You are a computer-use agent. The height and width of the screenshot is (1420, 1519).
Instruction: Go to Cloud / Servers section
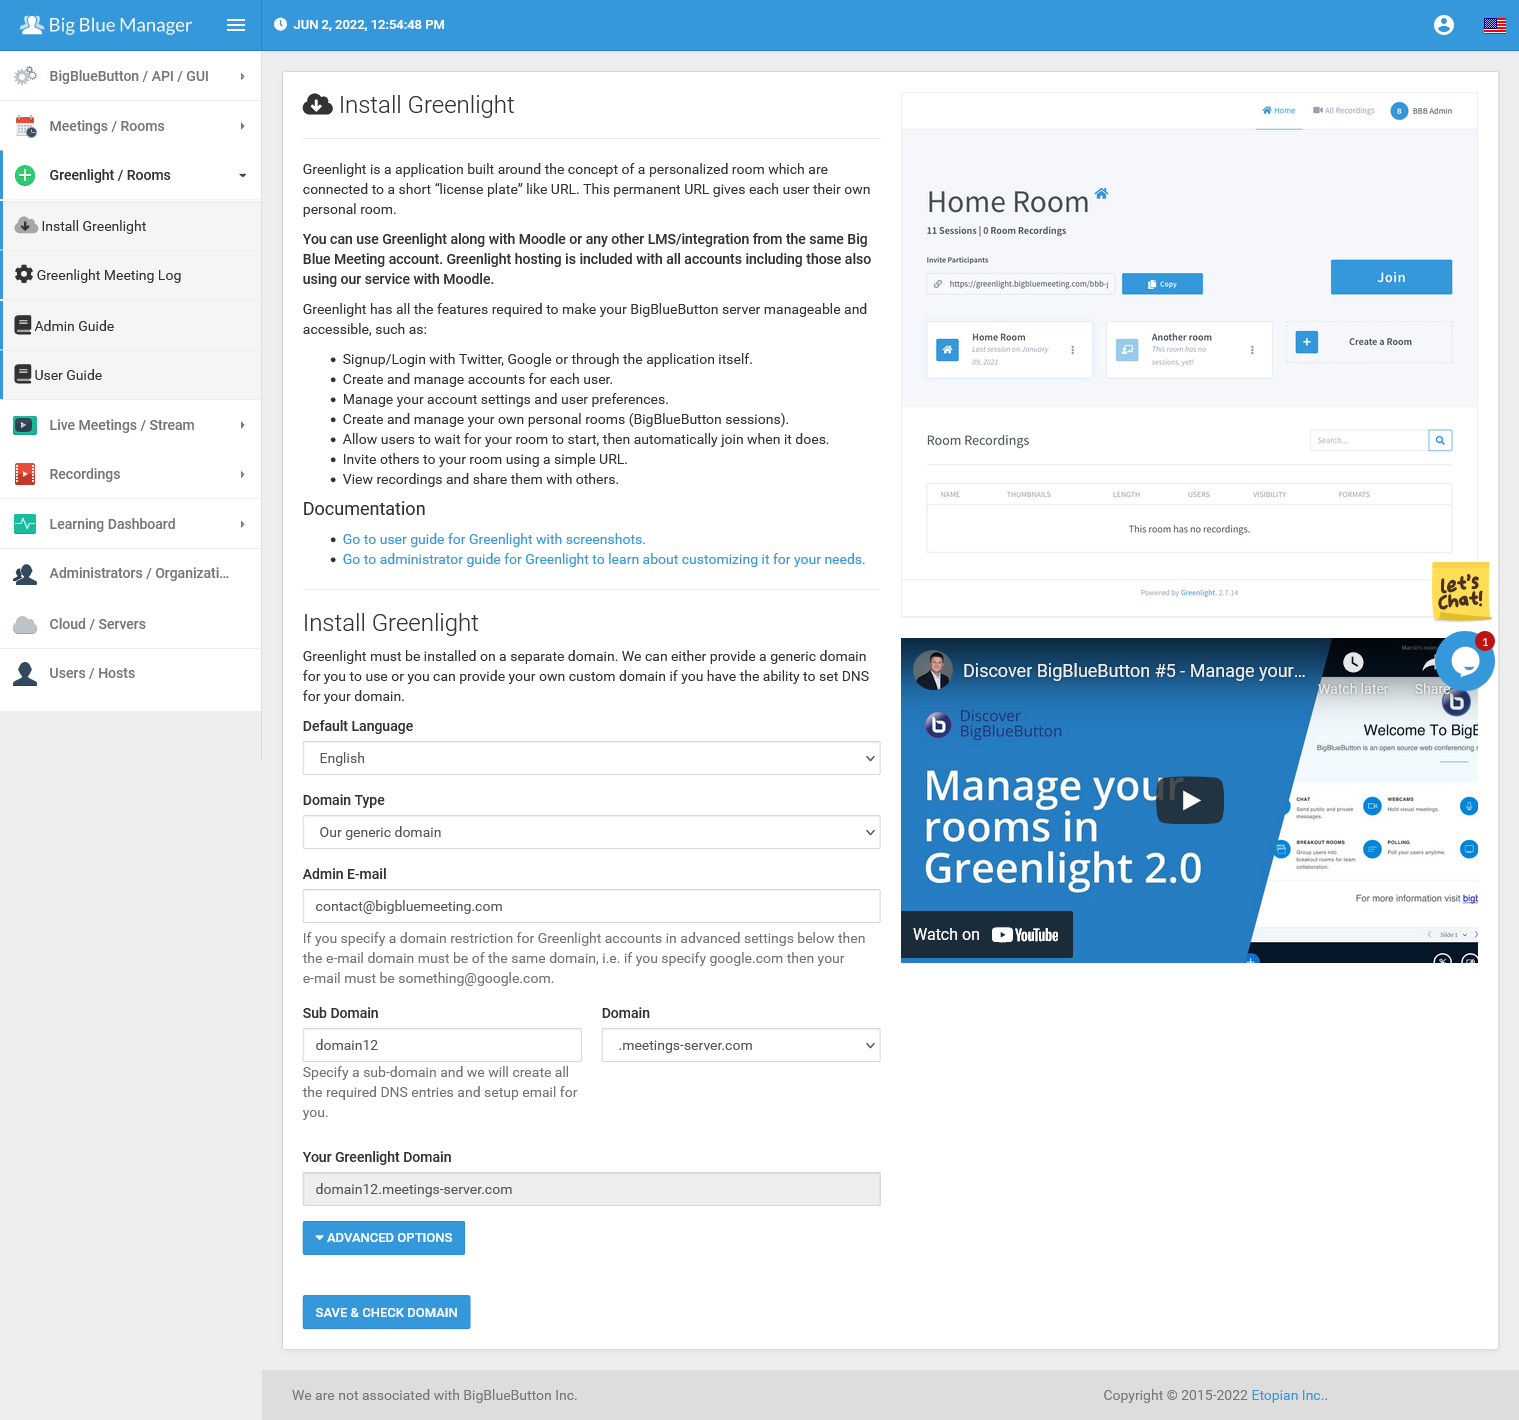tap(130, 624)
